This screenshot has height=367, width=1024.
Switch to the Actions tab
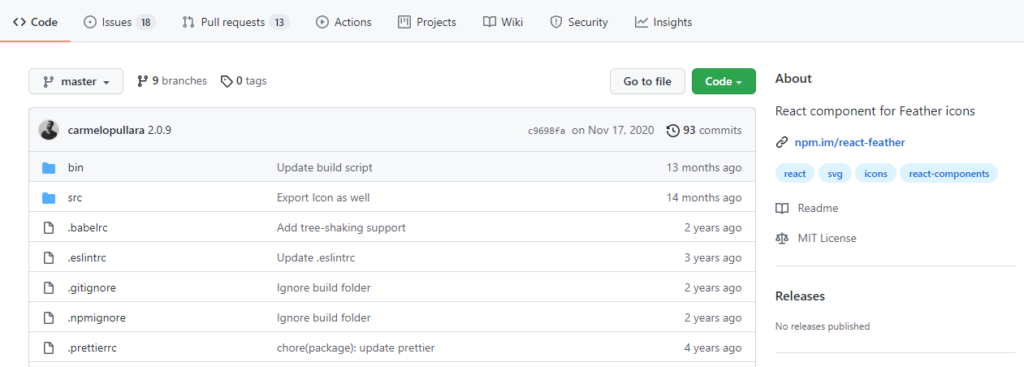pyautogui.click(x=344, y=22)
